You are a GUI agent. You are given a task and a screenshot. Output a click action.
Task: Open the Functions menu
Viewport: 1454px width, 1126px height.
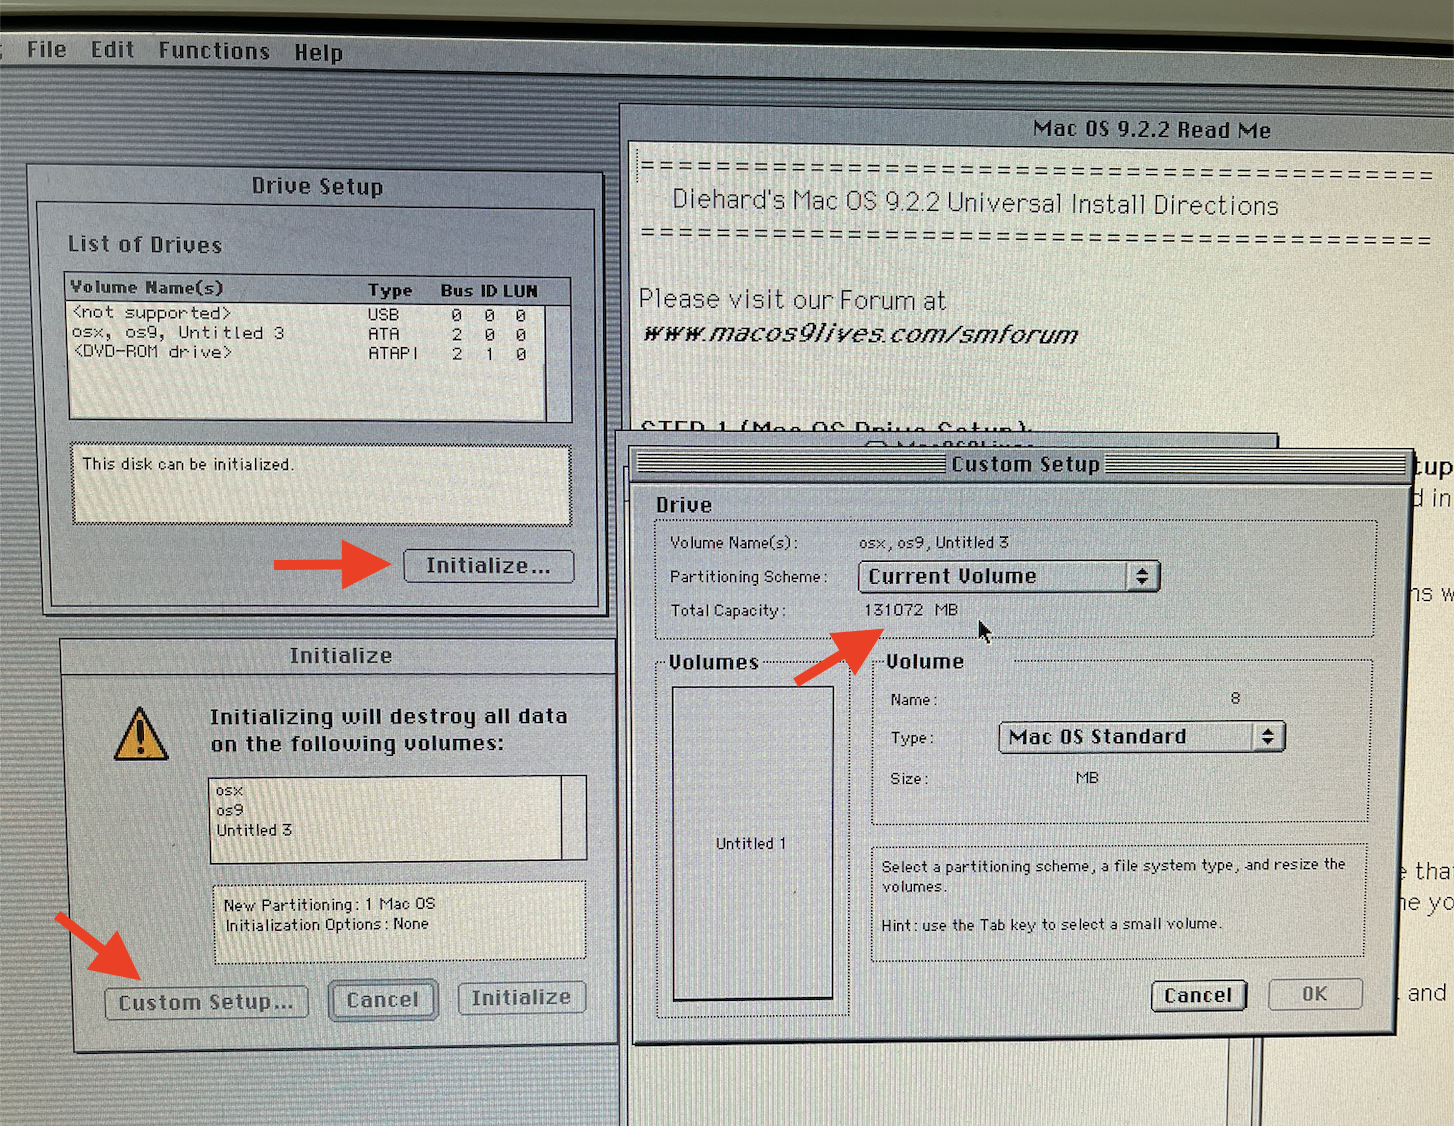(x=214, y=50)
